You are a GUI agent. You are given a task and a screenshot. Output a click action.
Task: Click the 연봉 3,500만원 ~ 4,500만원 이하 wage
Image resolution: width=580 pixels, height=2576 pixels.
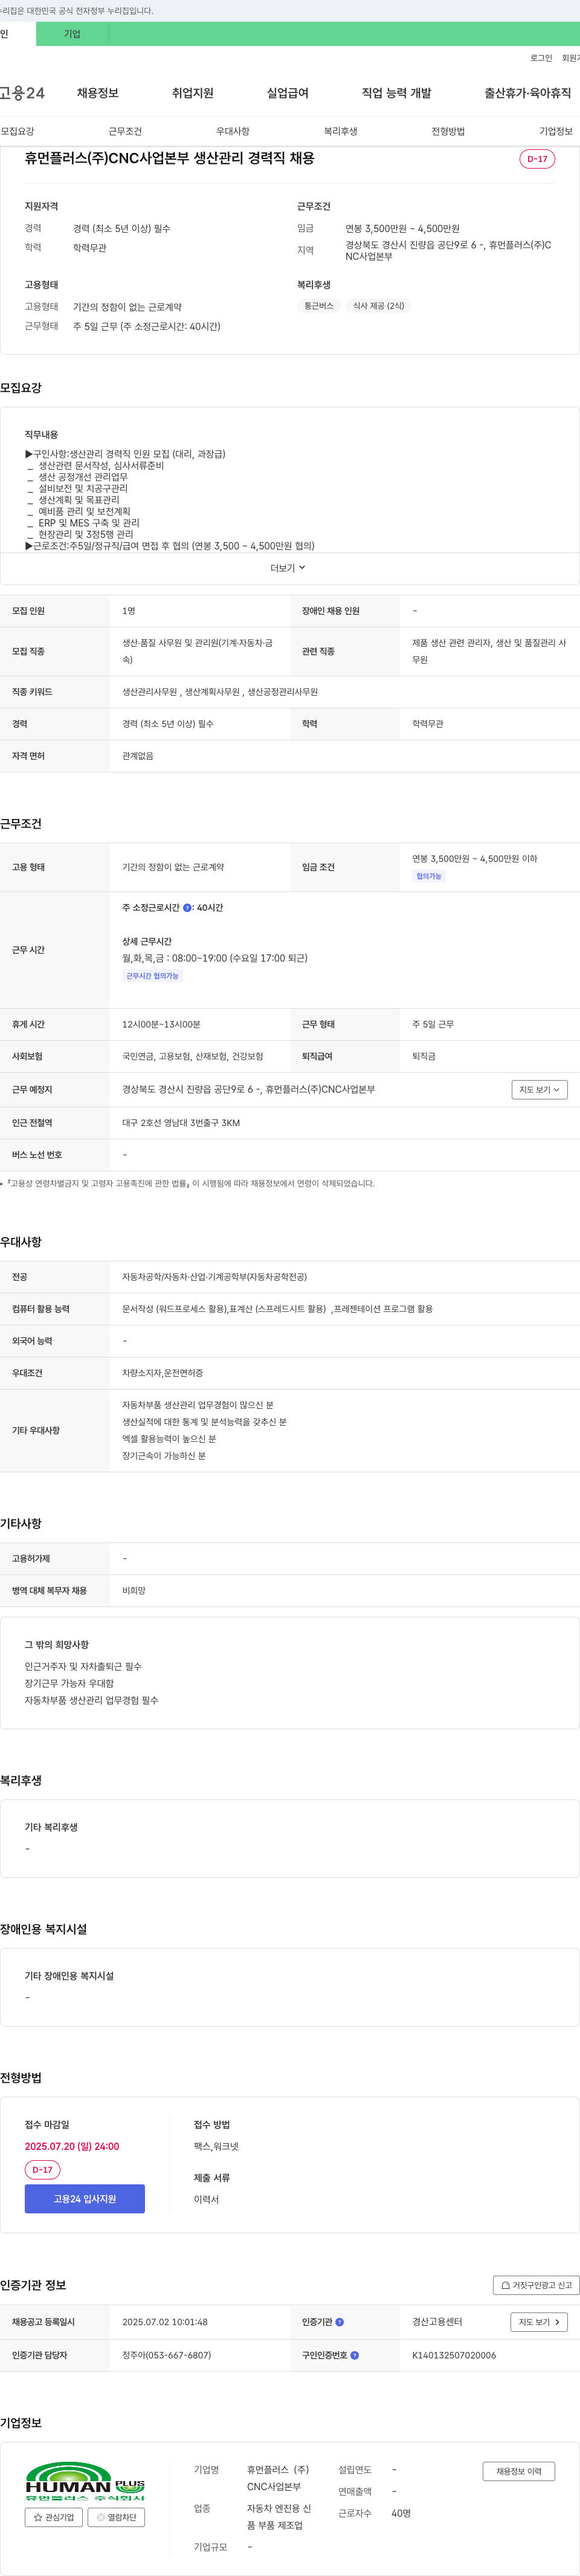(x=475, y=859)
